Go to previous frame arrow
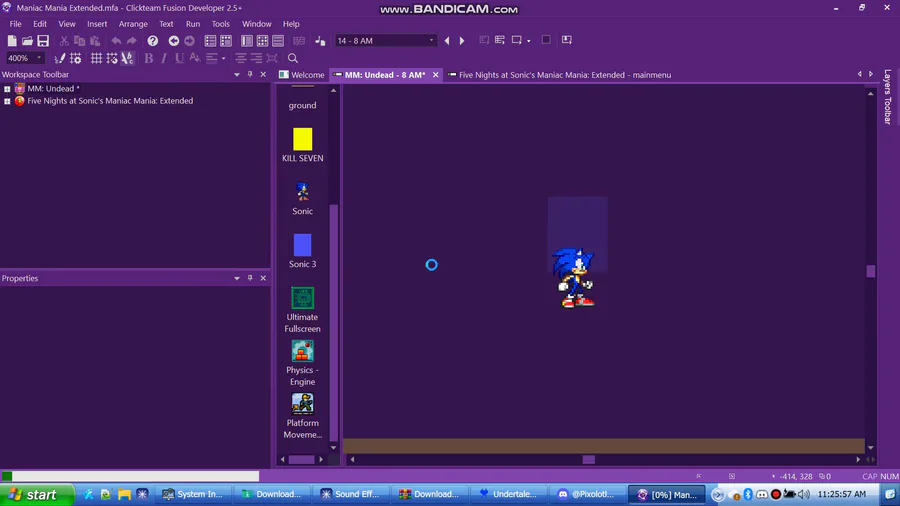 447,41
